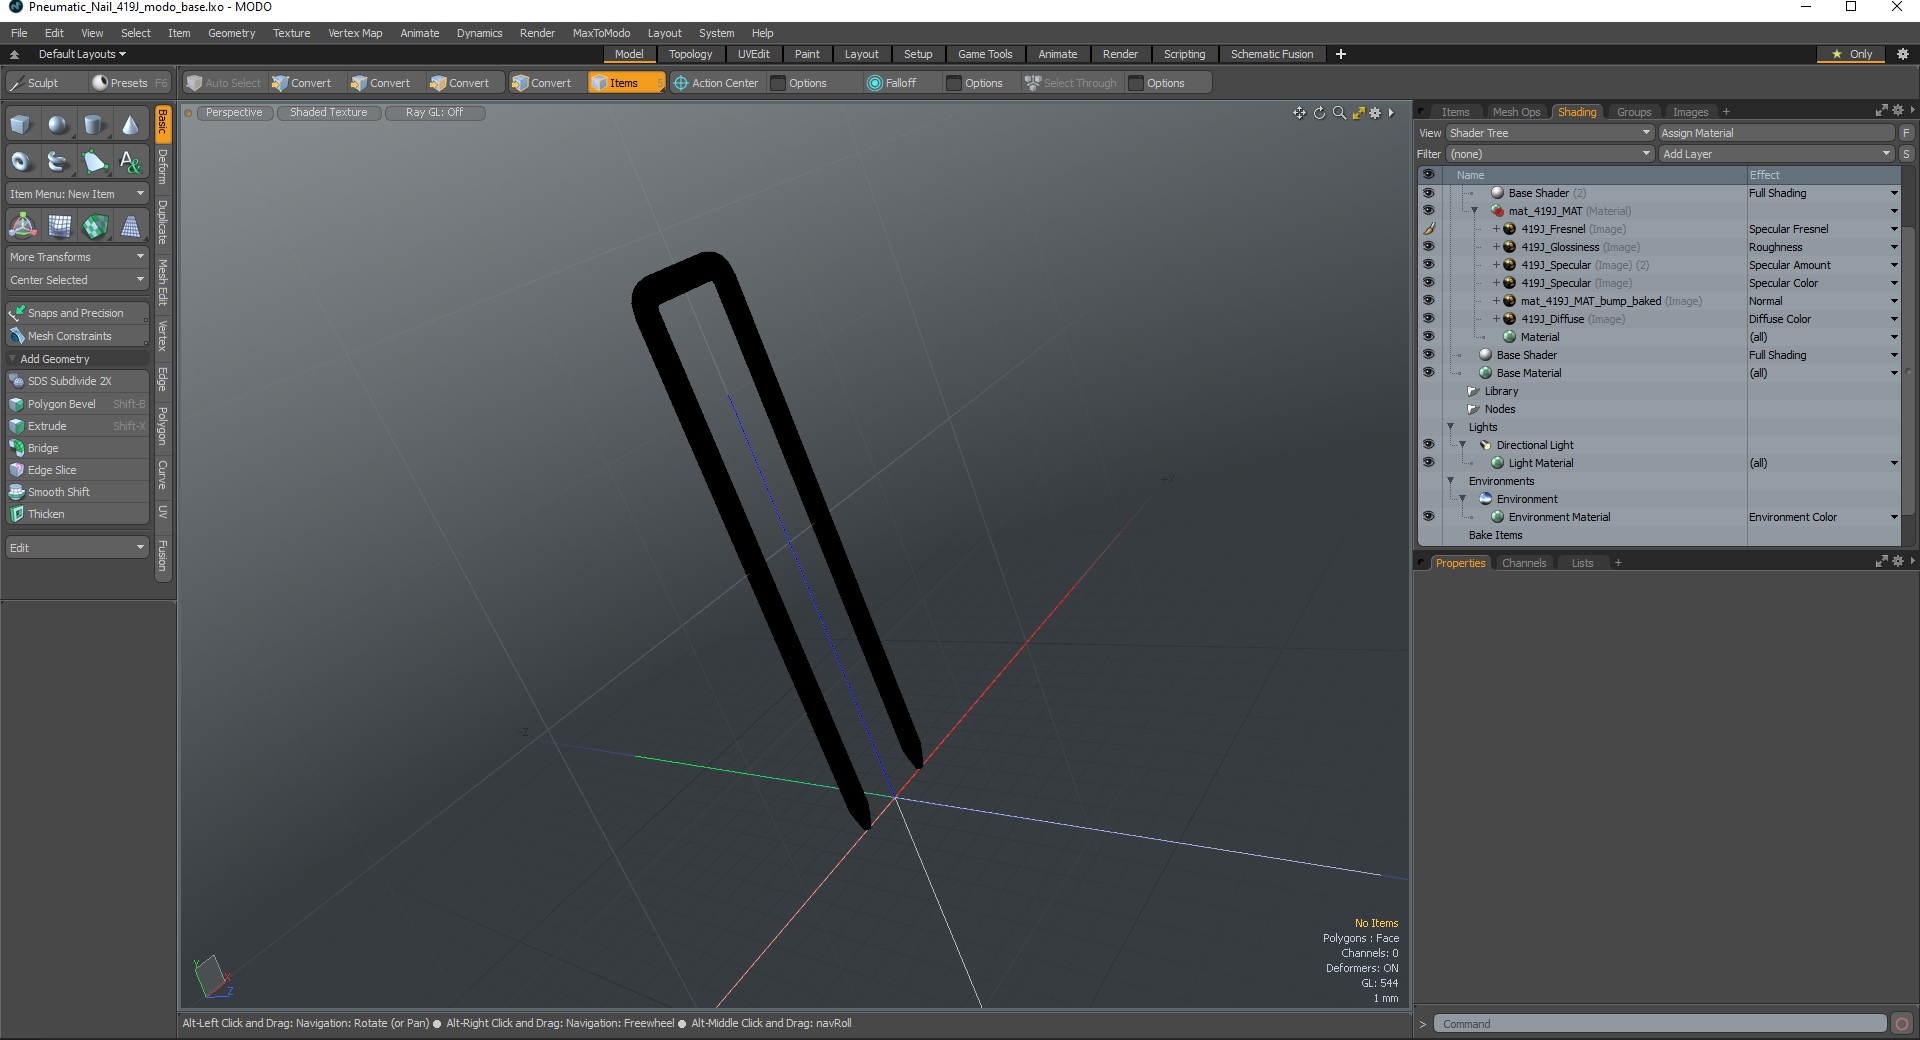Viewport: 1920px width, 1040px height.
Task: Open the Add Layer dropdown
Action: pos(1776,154)
